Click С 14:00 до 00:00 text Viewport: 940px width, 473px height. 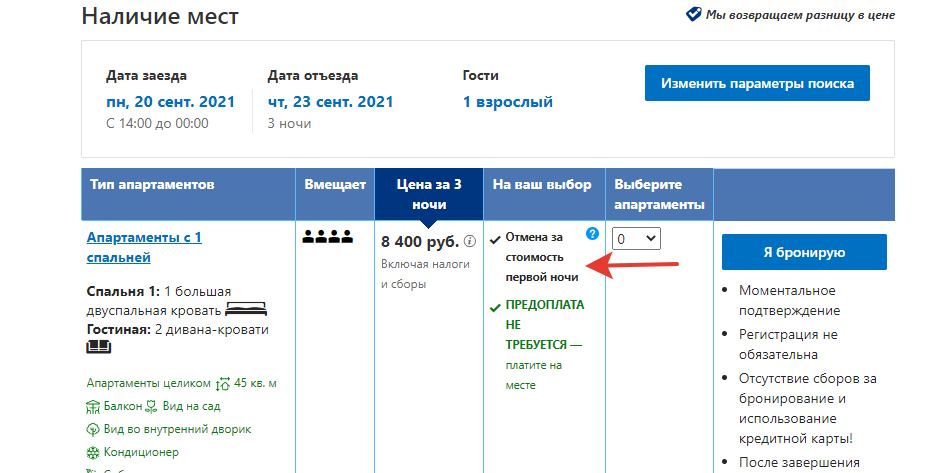point(157,123)
